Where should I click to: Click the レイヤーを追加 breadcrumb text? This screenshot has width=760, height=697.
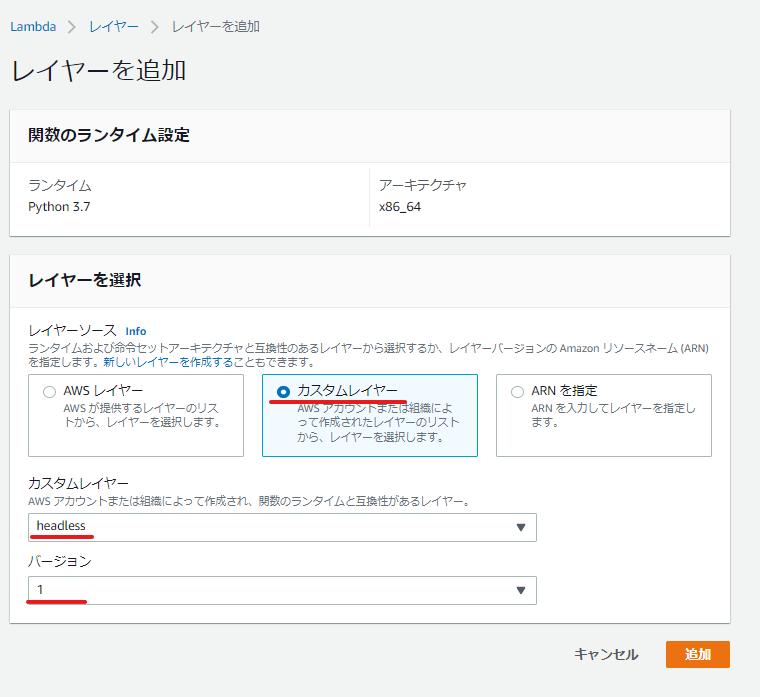pos(216,27)
